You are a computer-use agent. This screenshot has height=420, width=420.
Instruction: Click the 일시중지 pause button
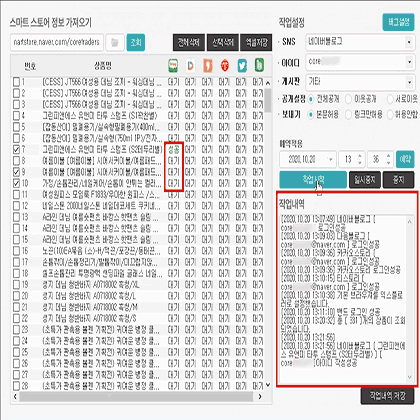click(365, 180)
